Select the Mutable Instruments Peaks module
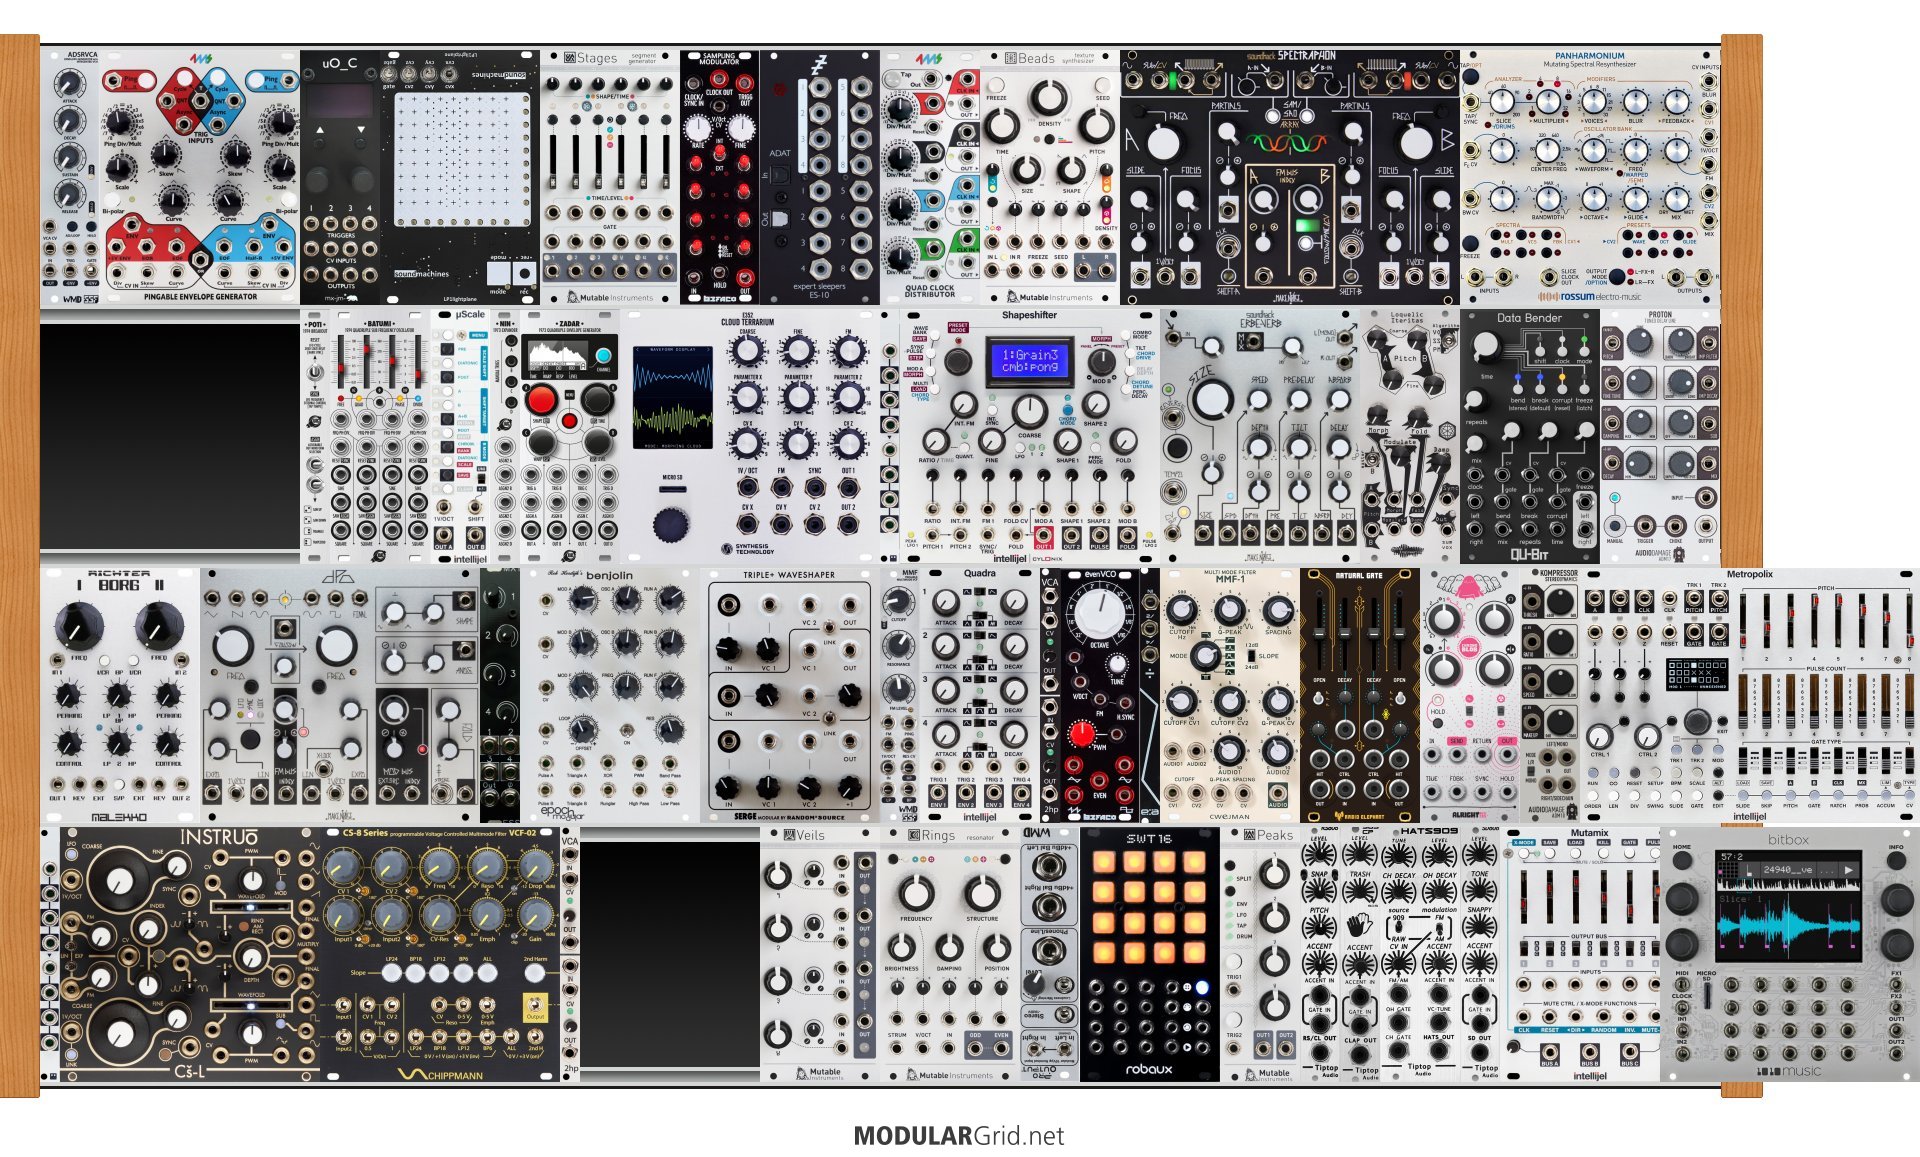Image resolution: width=1920 pixels, height=1157 pixels. click(1260, 954)
